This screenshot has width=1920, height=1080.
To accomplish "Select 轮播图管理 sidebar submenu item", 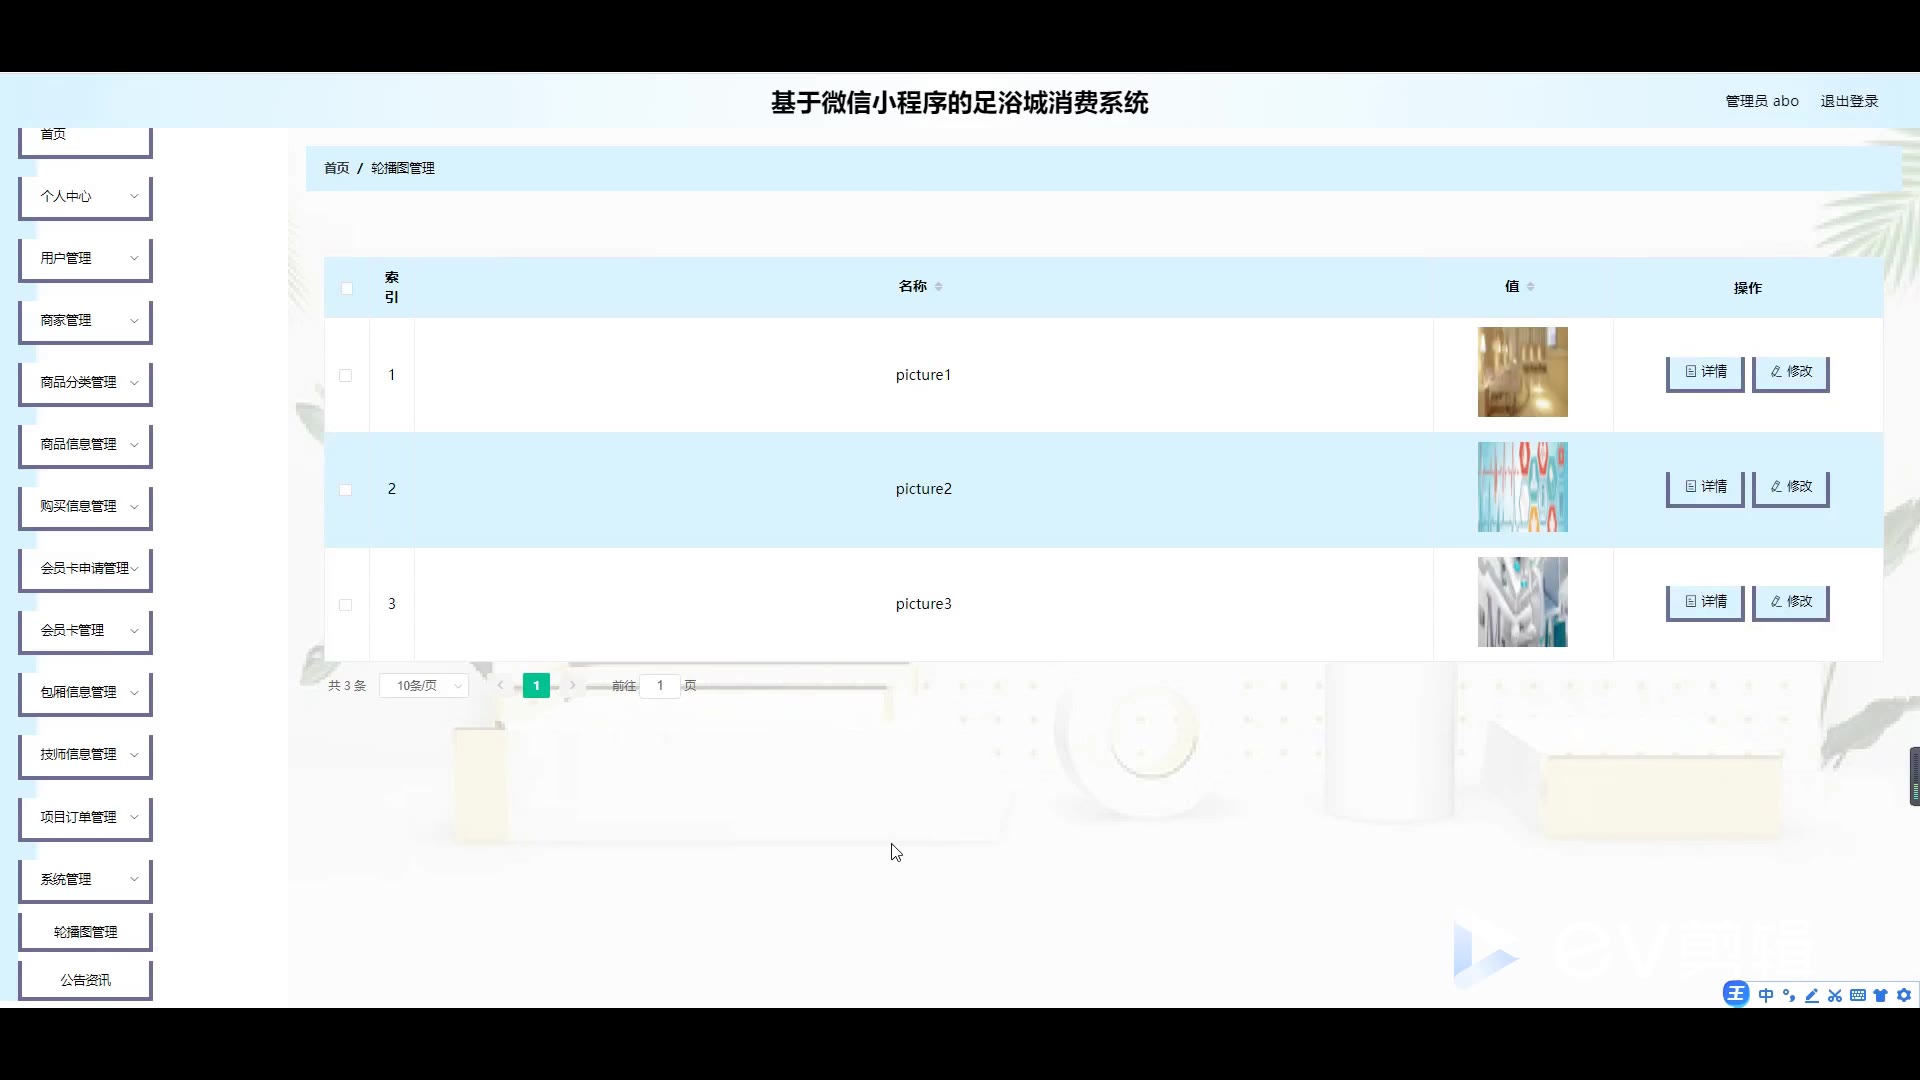I will [85, 932].
